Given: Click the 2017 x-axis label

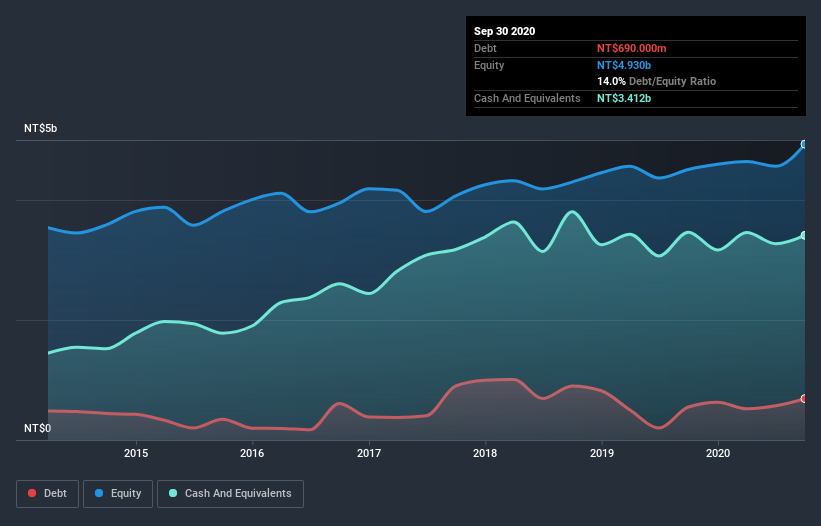Looking at the screenshot, I should 369,453.
